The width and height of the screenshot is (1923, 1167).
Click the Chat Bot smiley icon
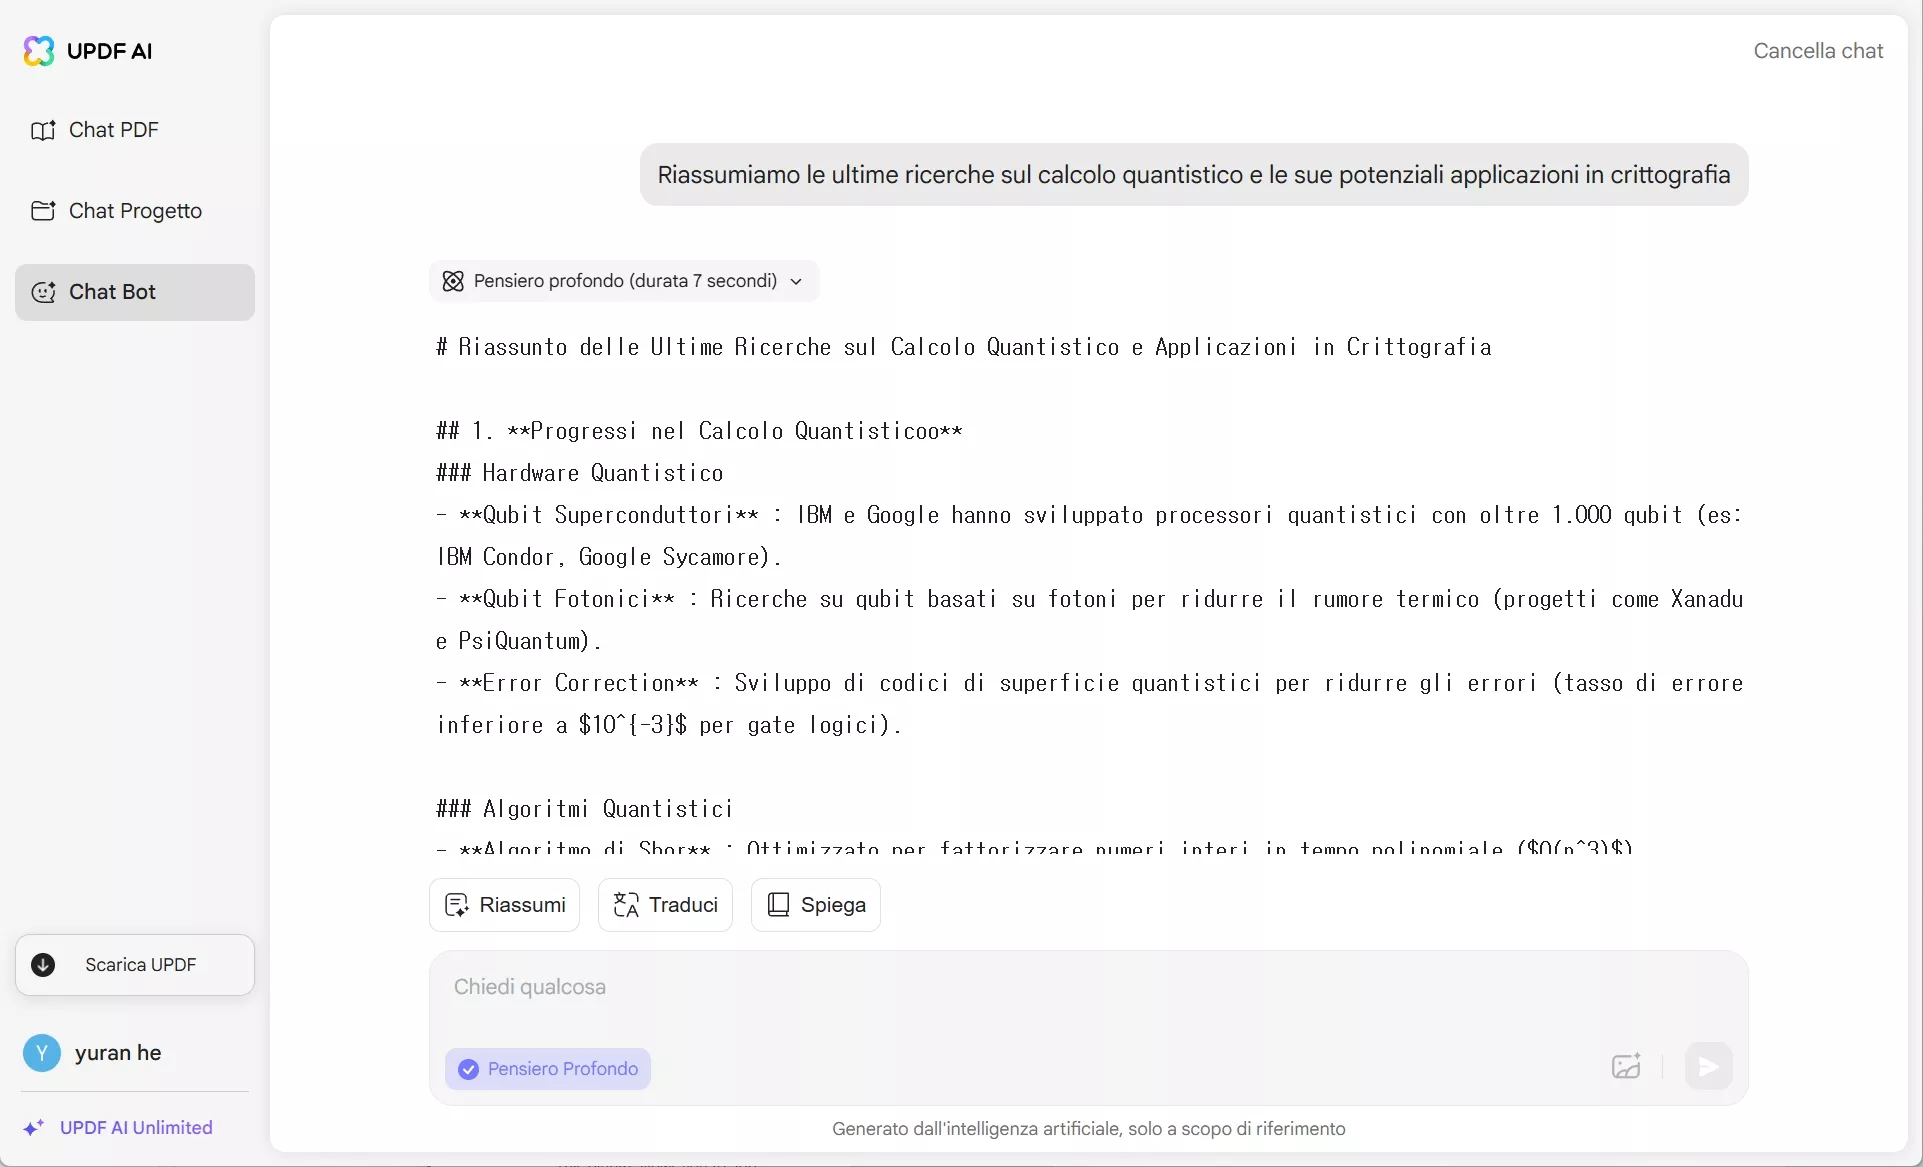(43, 292)
